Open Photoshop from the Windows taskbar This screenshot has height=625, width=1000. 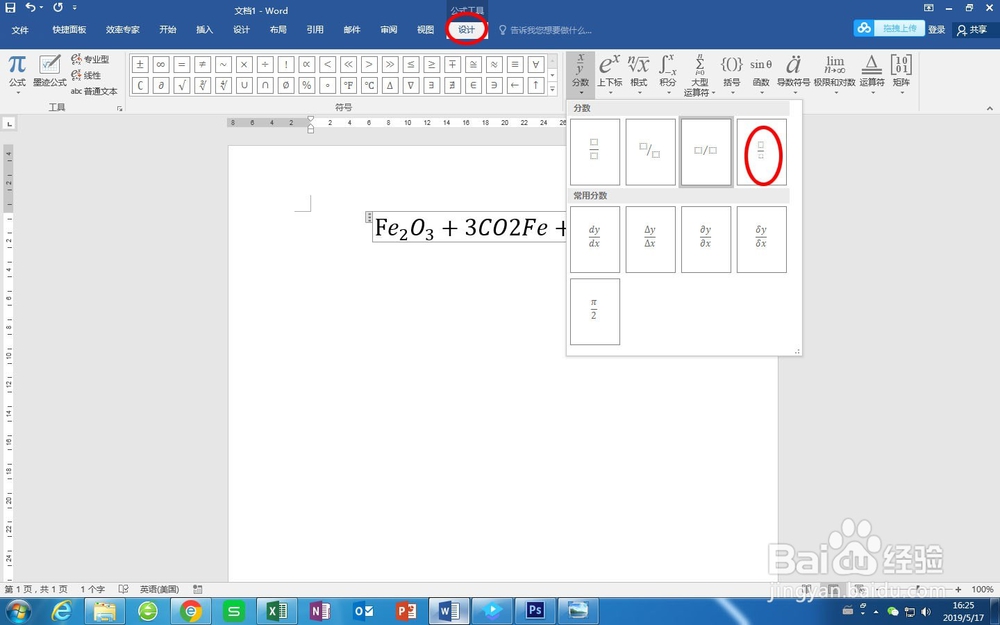[534, 611]
